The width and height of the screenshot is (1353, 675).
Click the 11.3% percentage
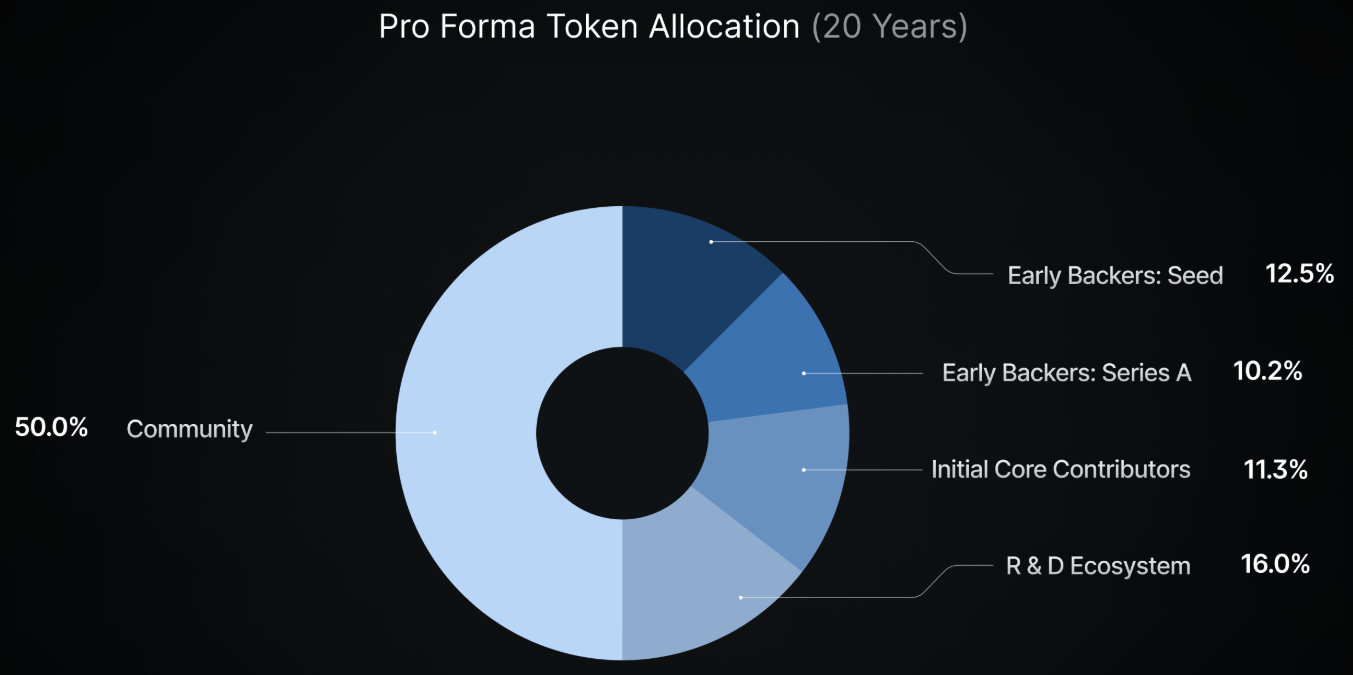1276,468
